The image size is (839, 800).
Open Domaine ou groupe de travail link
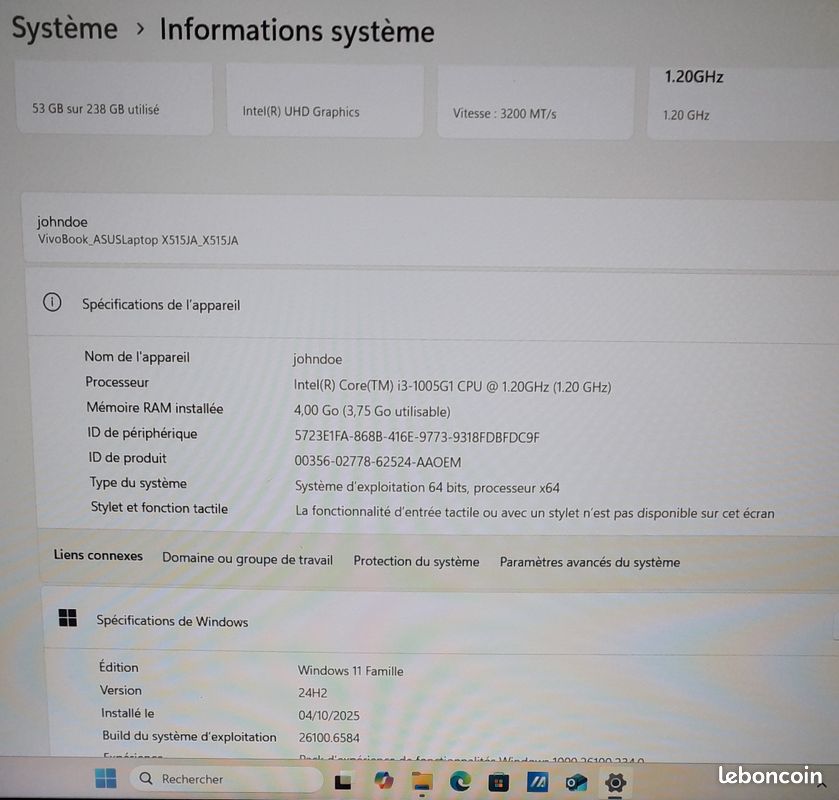247,559
